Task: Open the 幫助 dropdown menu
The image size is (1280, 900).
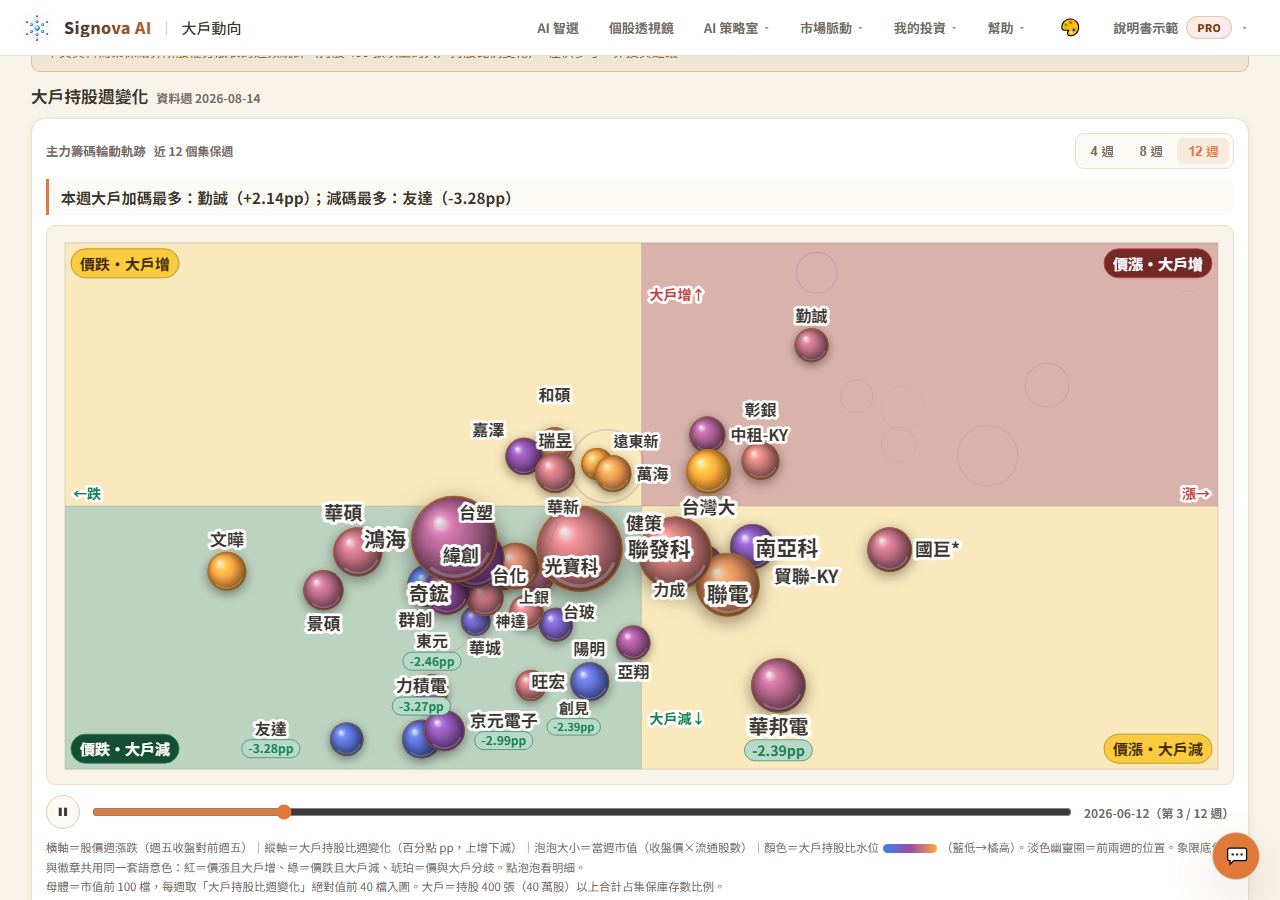Action: click(1006, 28)
